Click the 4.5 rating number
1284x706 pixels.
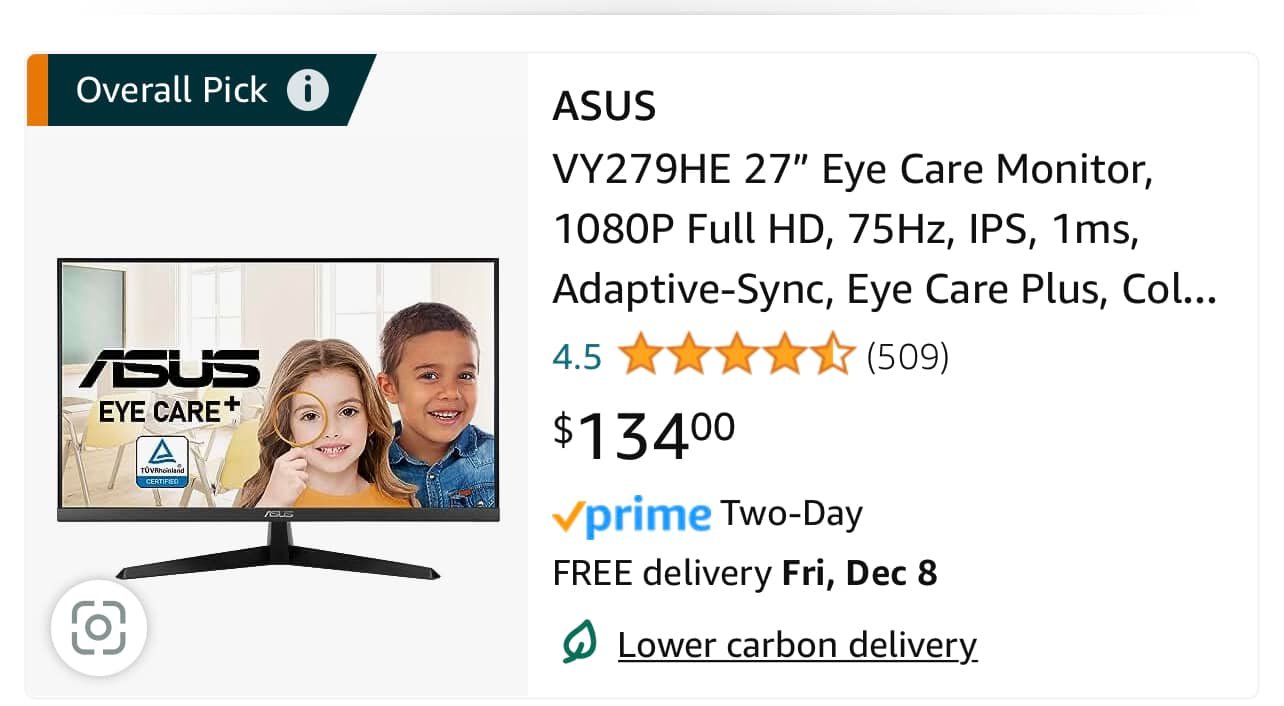tap(577, 357)
